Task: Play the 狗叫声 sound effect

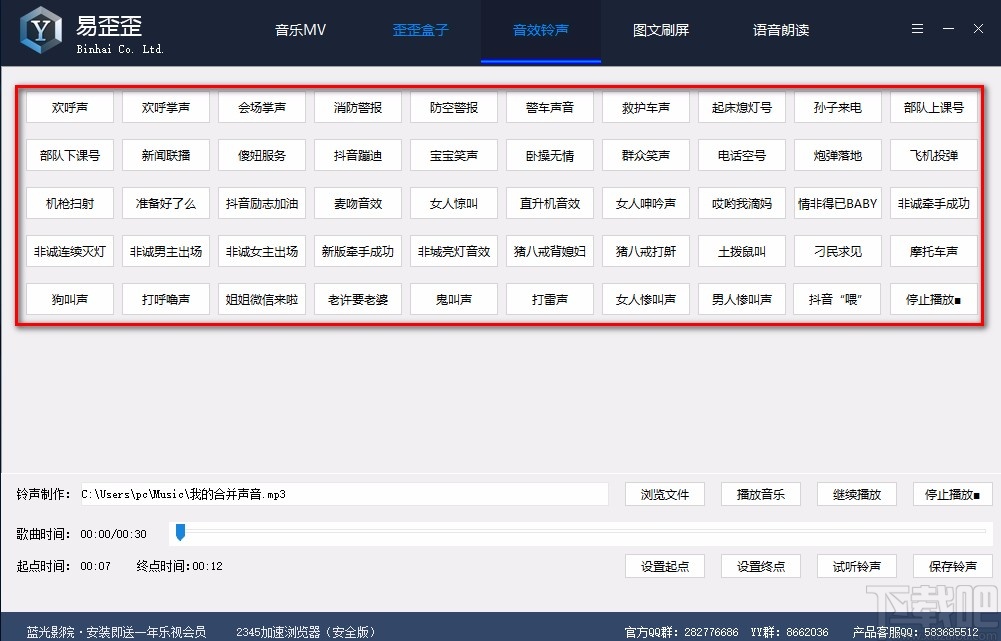Action: (69, 298)
